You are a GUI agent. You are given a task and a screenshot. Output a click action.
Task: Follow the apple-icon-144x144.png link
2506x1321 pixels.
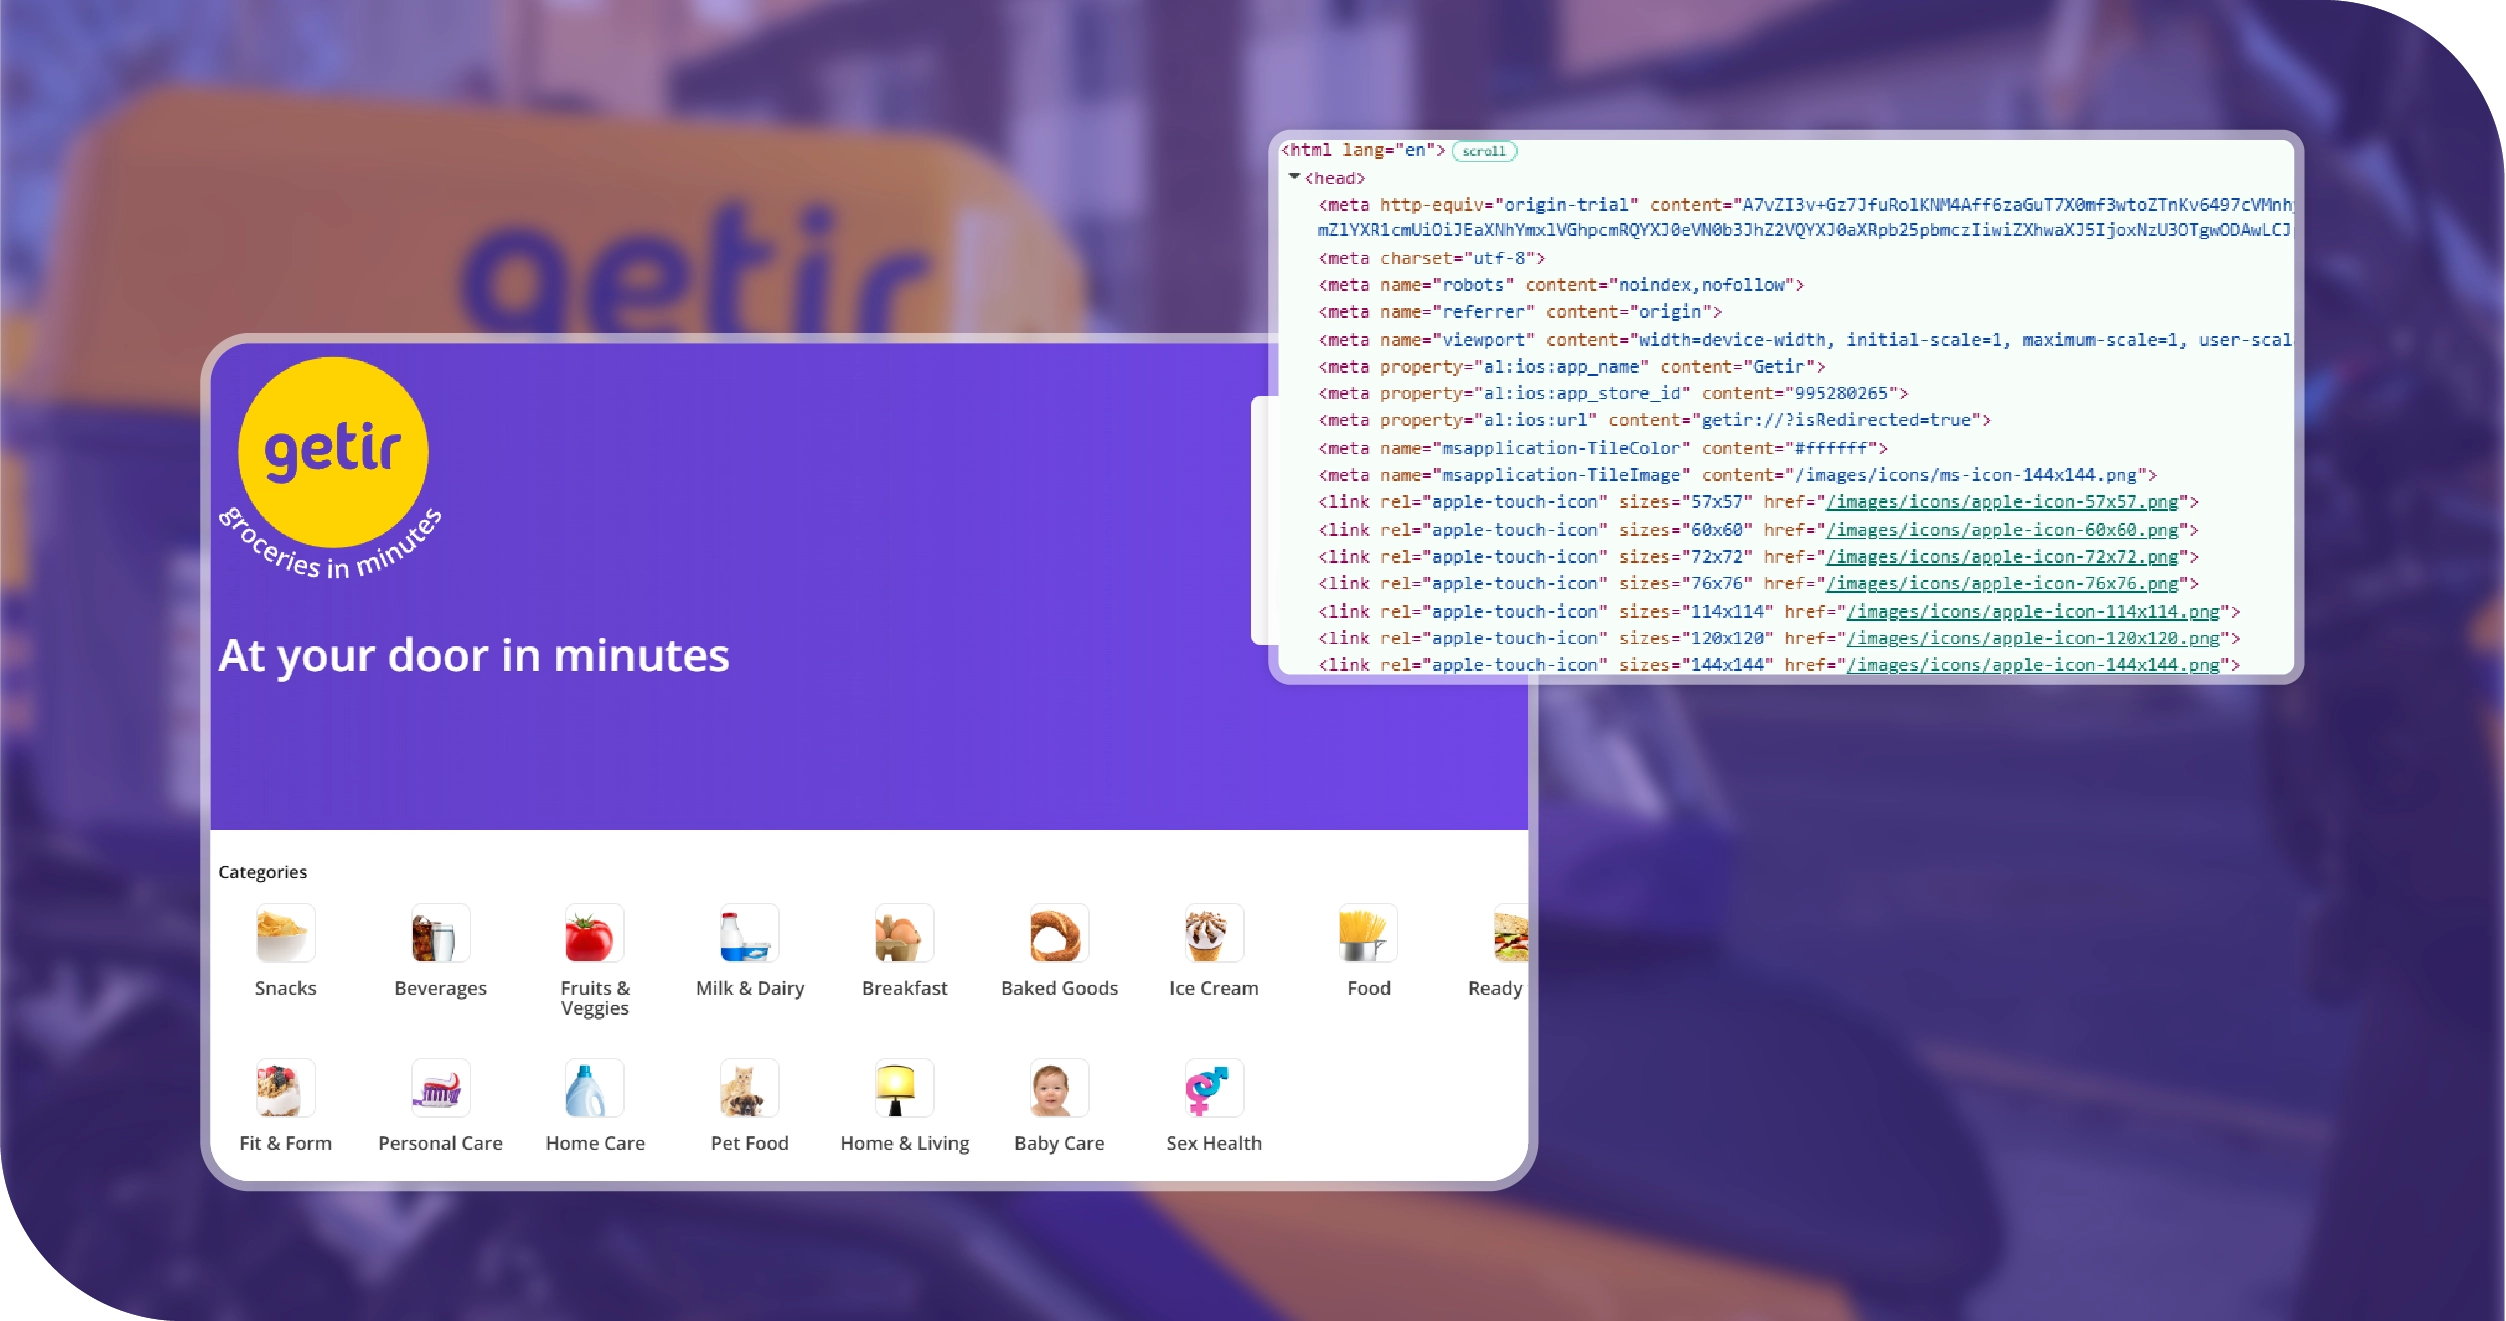[x=2032, y=665]
